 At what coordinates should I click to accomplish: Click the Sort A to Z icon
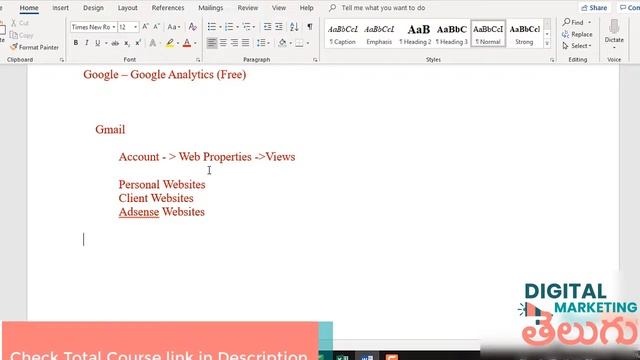(294, 27)
